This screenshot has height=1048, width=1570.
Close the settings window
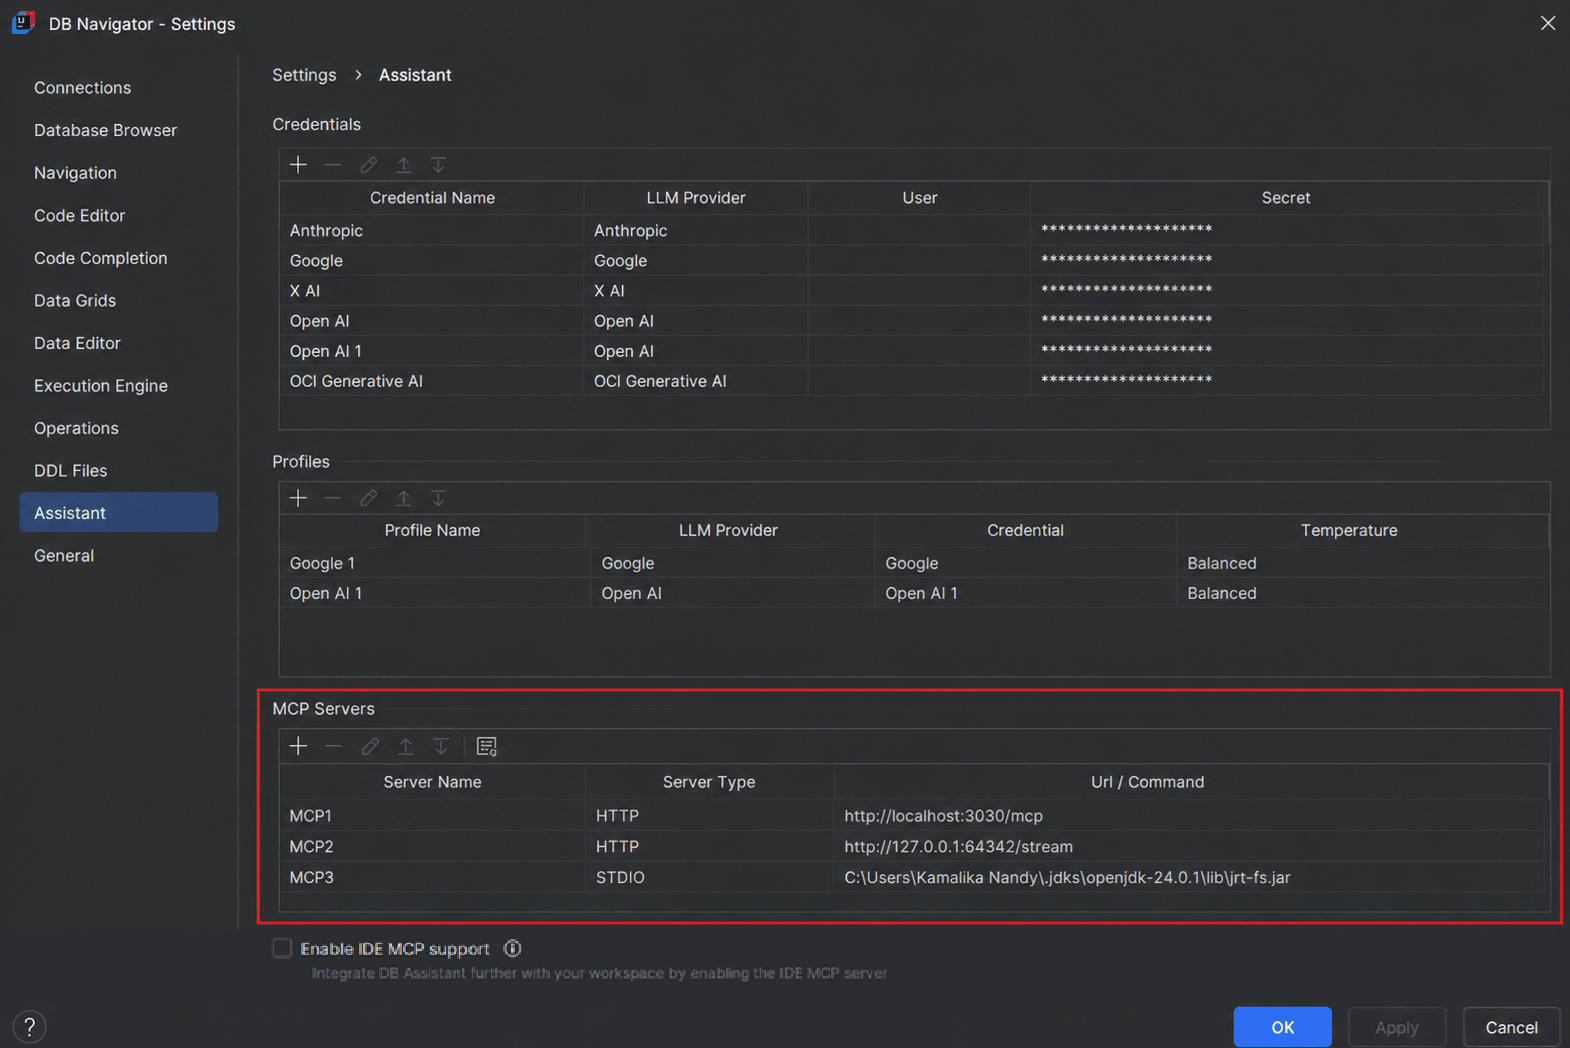click(1547, 23)
